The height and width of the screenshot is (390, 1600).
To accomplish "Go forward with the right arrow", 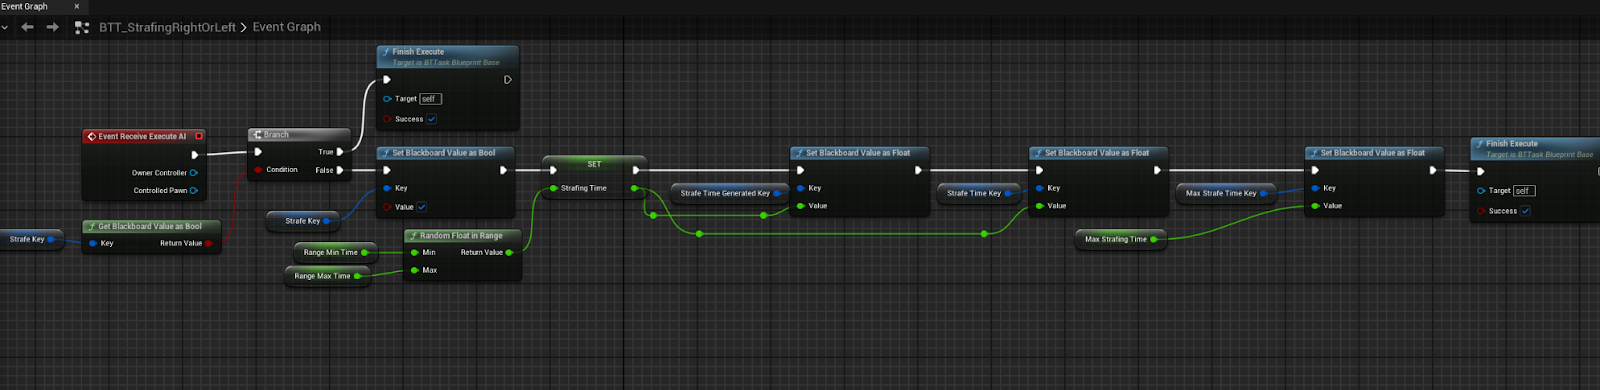I will click(53, 27).
